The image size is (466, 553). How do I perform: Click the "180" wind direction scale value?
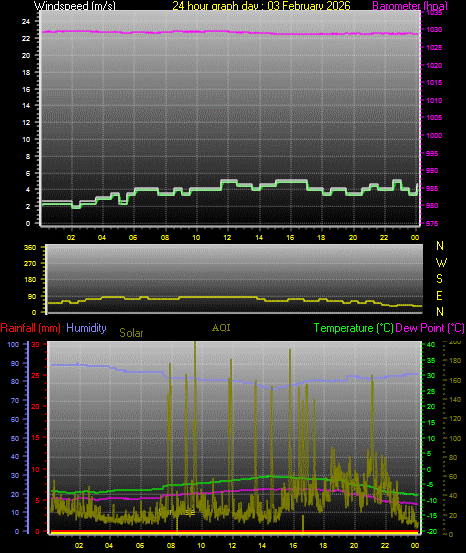[30, 280]
